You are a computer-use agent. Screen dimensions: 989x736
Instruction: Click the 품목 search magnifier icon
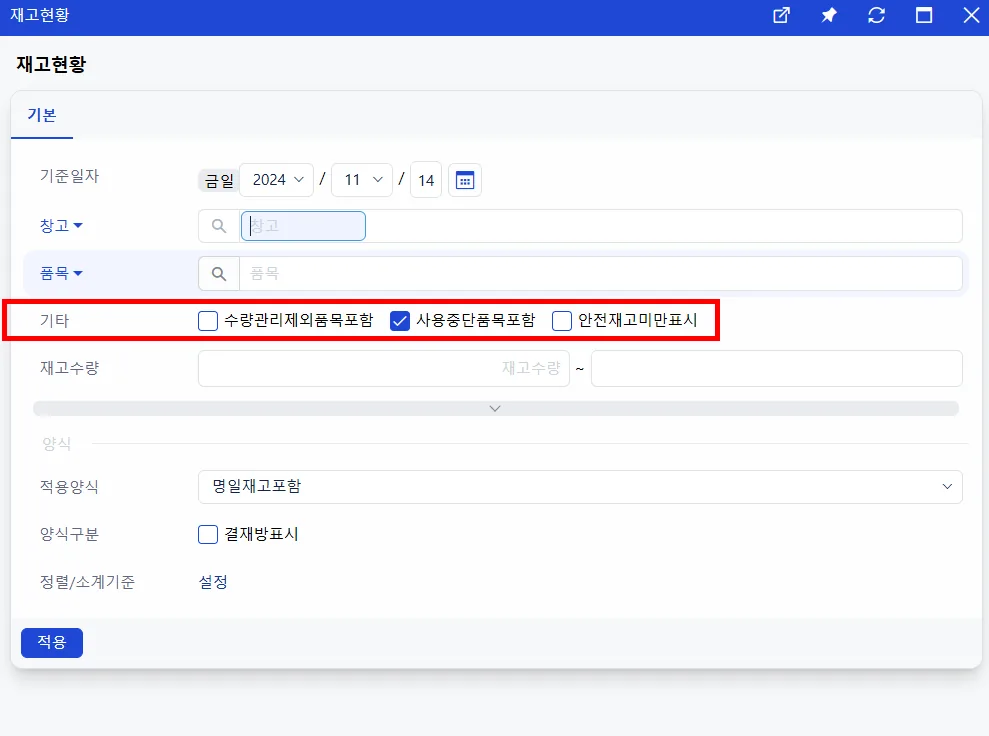[x=219, y=274]
